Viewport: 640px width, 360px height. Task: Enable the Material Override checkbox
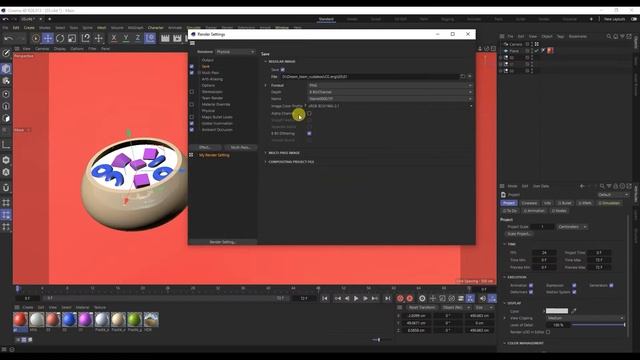pyautogui.click(x=192, y=104)
